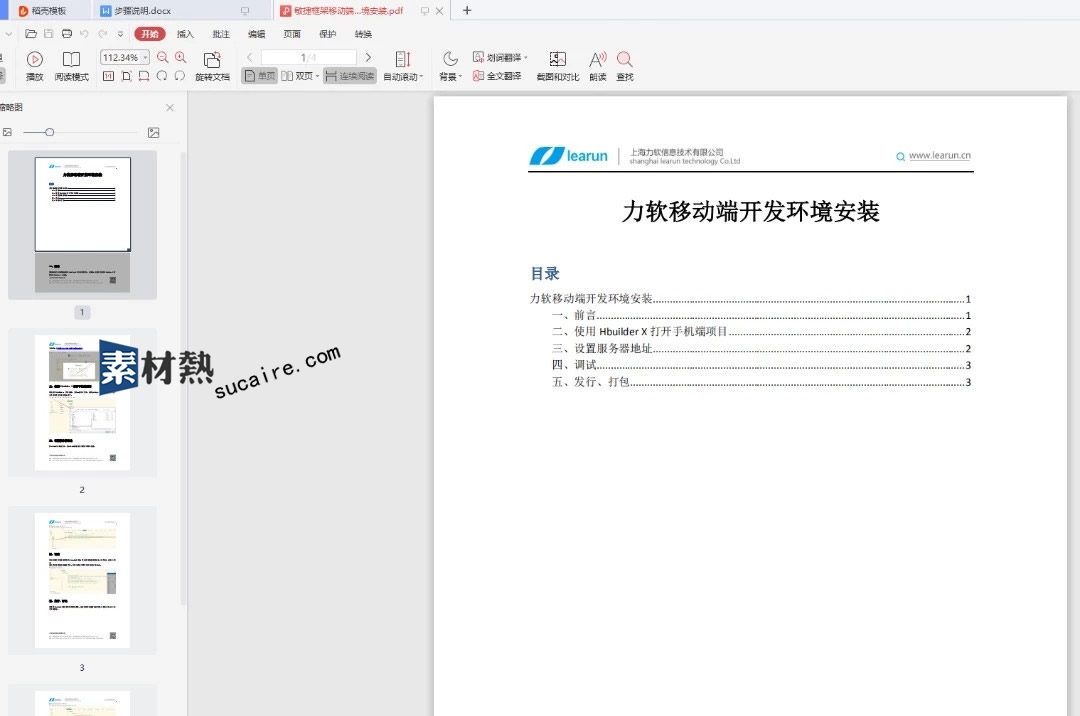Image resolution: width=1080 pixels, height=716 pixels.
Task: Click the 全文翻译 full text translation button
Action: pyautogui.click(x=497, y=76)
